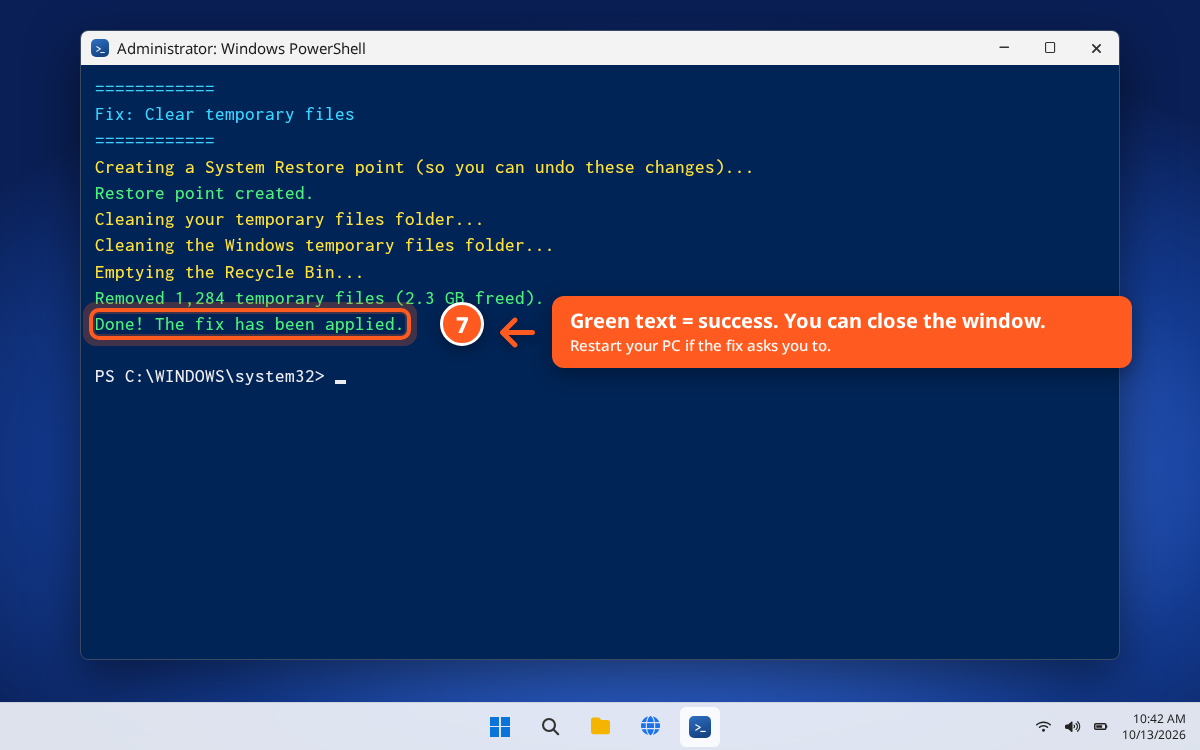
Task: Open taskbar Search
Action: 550,727
